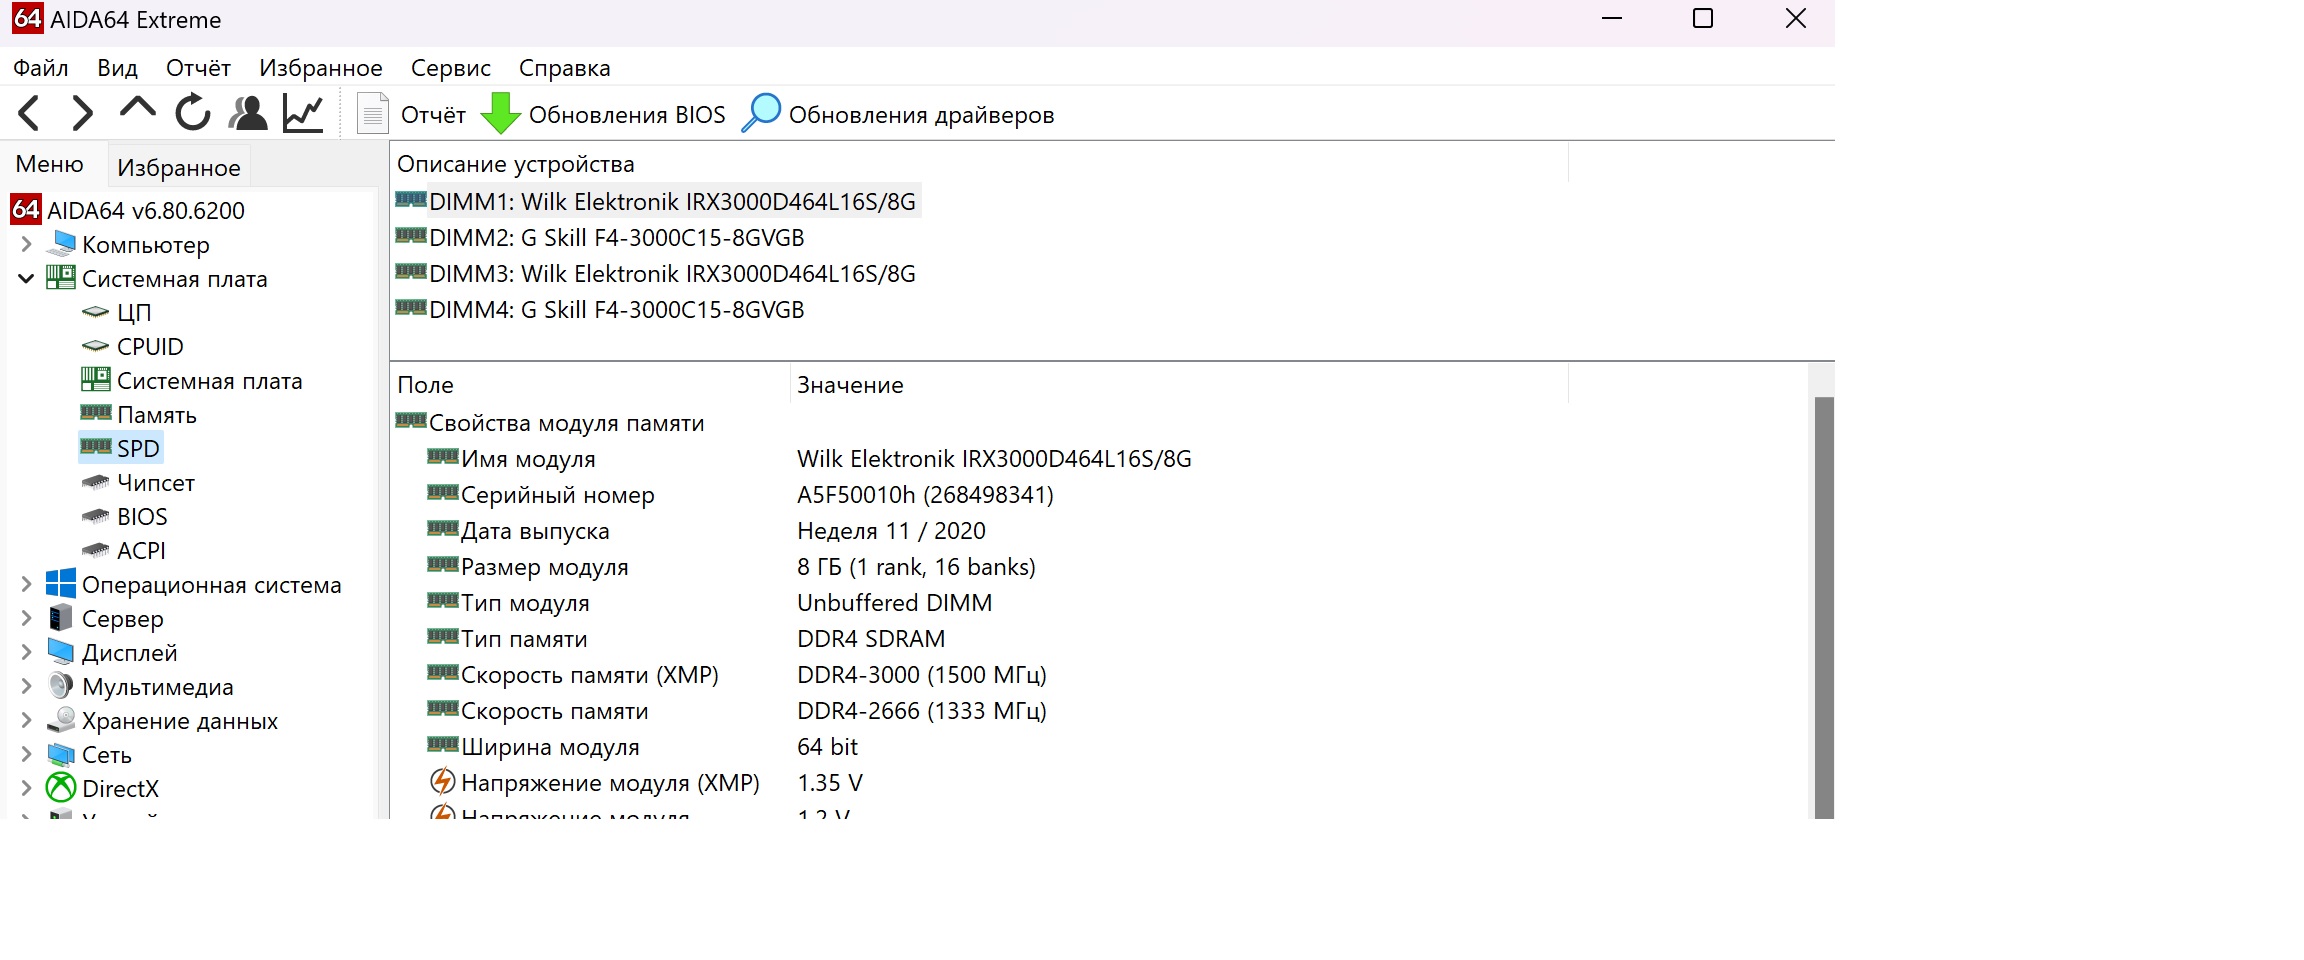Viewport: 2304px width, 960px height.
Task: Expand the Операционная система tree node
Action: point(26,584)
